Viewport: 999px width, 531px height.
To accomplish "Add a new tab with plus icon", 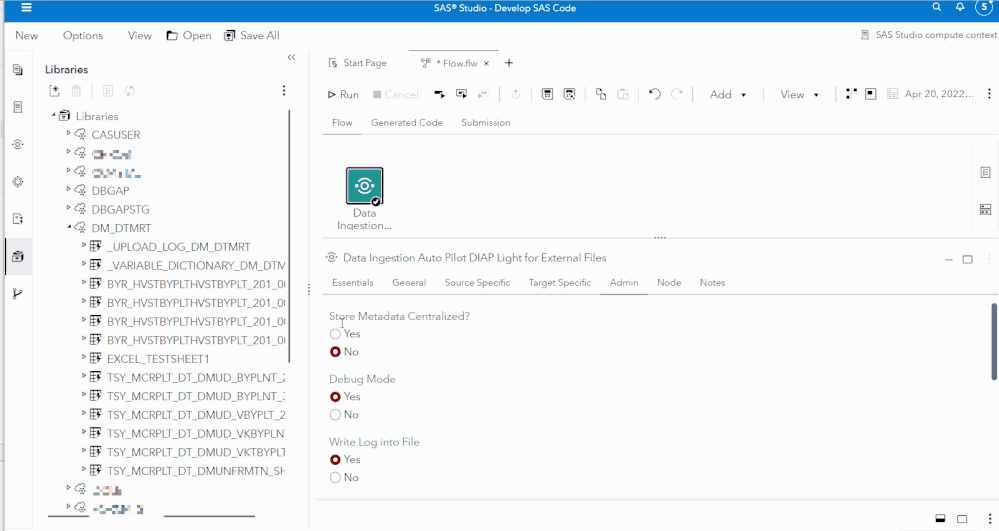I will pos(508,62).
